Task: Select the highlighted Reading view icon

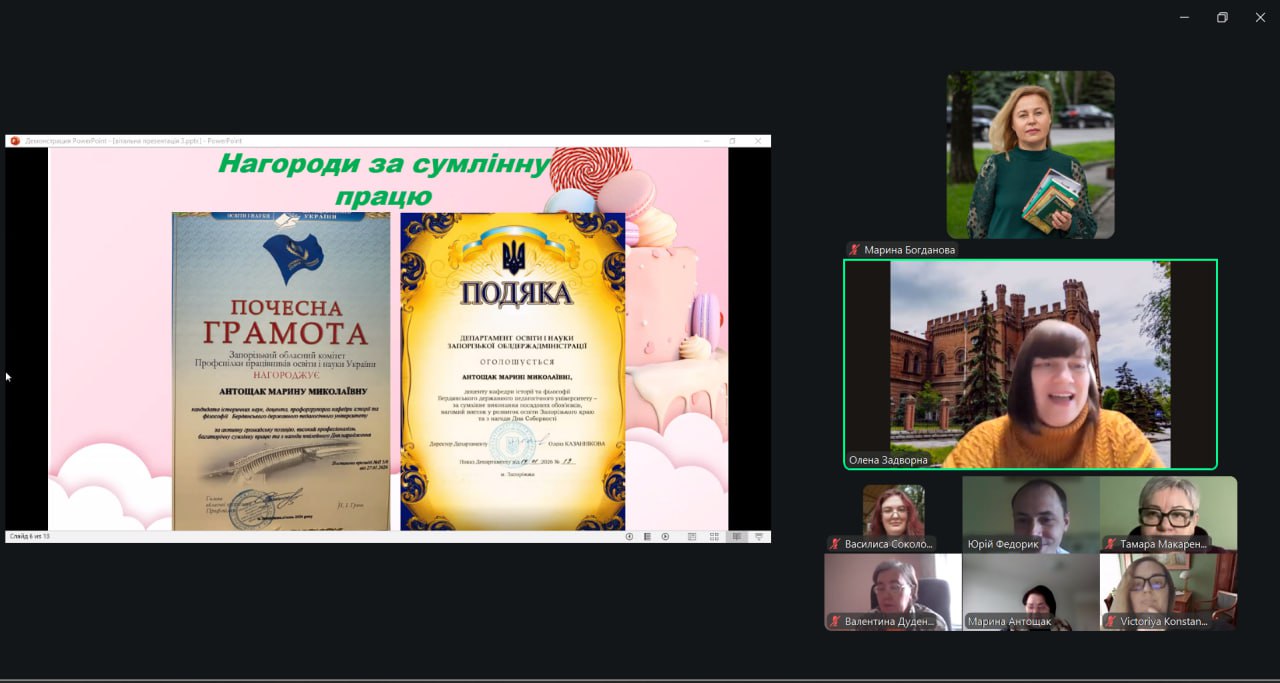Action: click(737, 537)
